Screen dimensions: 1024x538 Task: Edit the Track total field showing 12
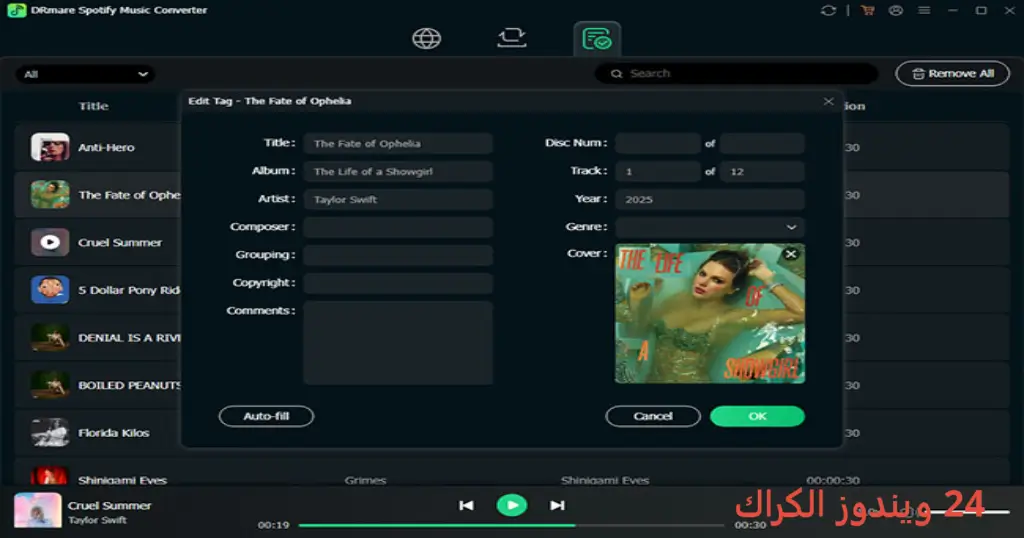762,172
